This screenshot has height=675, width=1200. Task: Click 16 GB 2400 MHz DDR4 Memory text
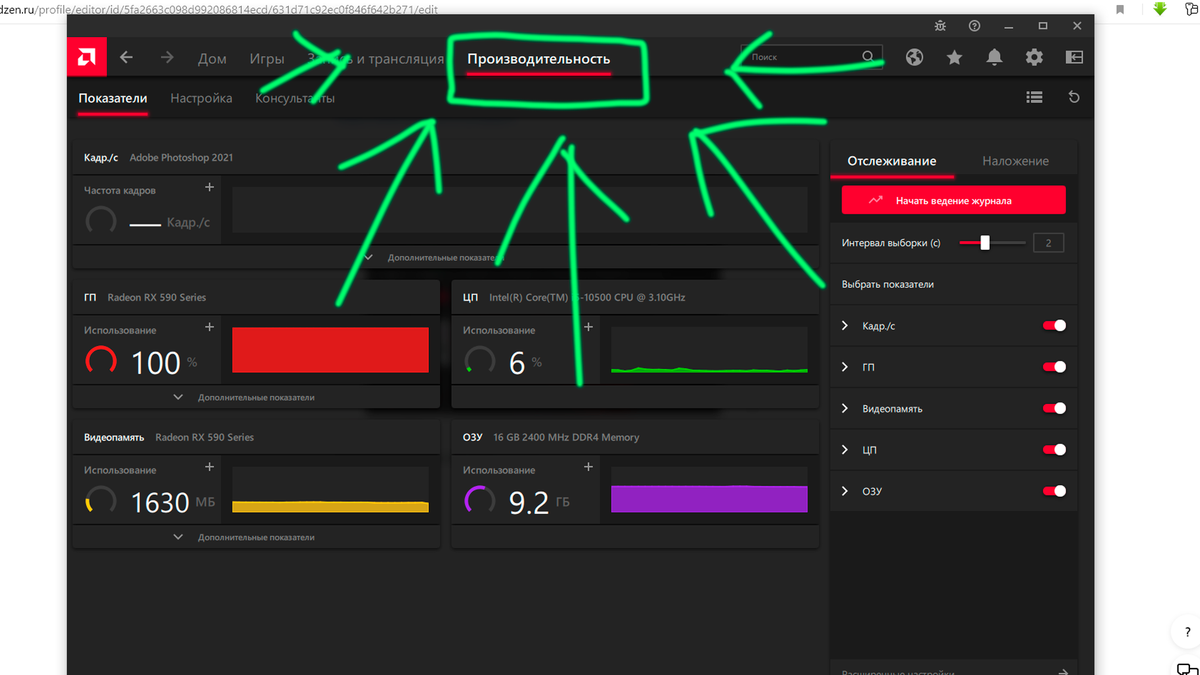coord(566,437)
